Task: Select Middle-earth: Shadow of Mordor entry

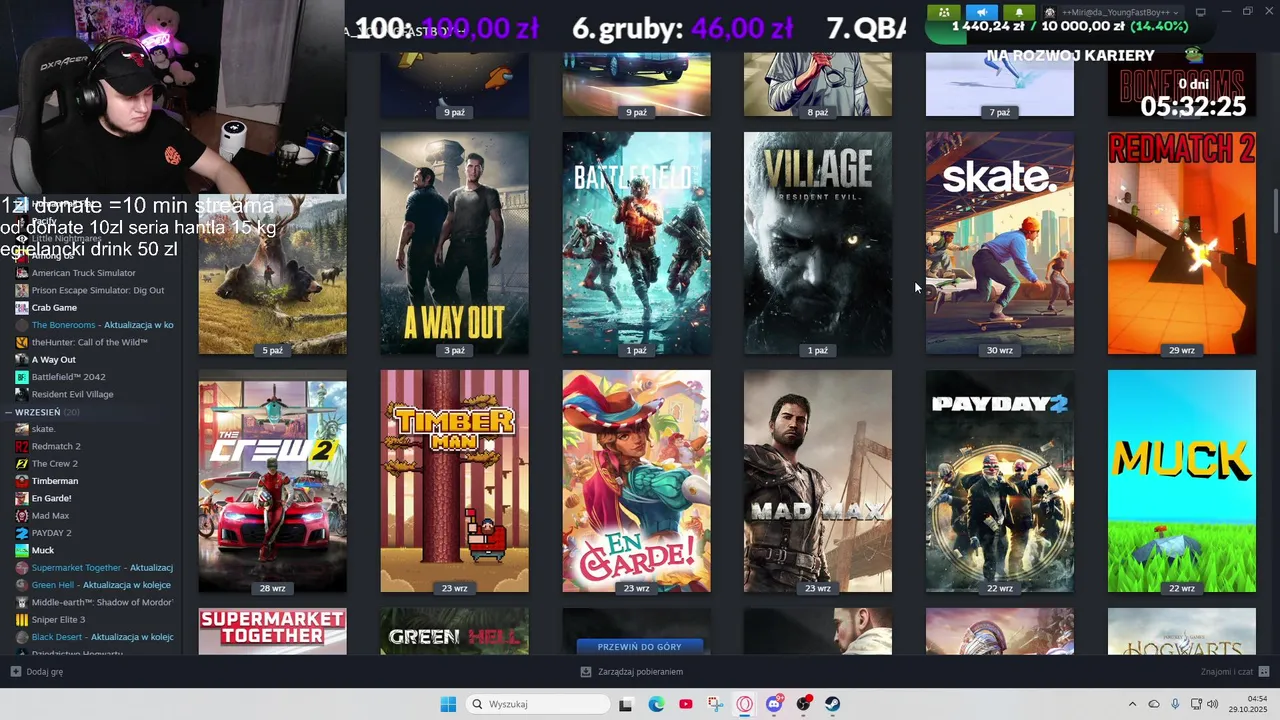Action: tap(94, 602)
